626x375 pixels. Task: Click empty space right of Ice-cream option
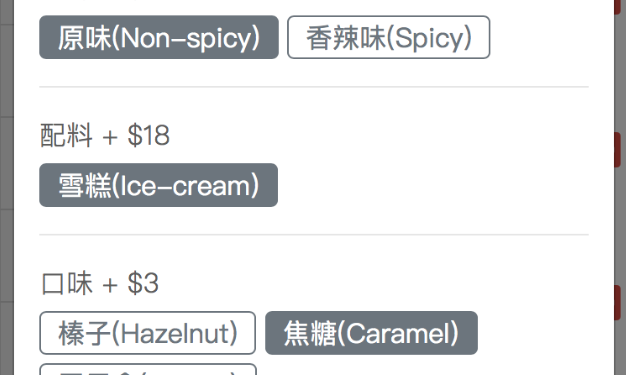[x=433, y=185]
